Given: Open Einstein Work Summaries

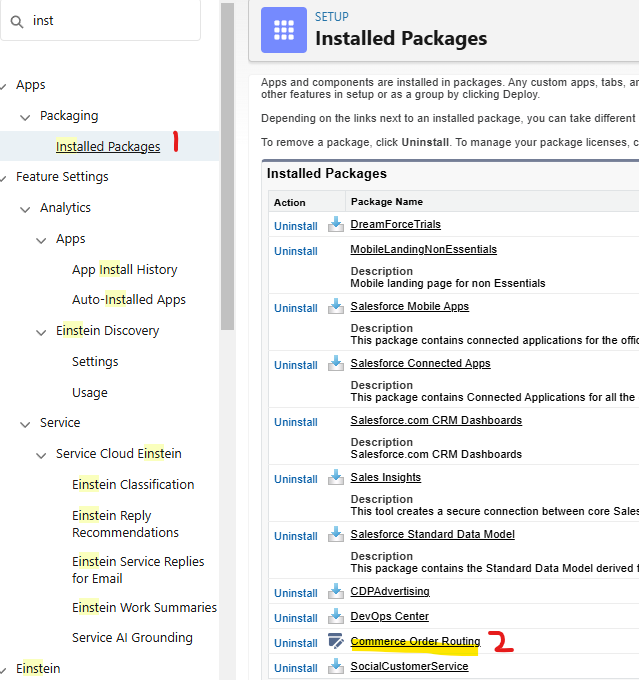Looking at the screenshot, I should click(144, 608).
